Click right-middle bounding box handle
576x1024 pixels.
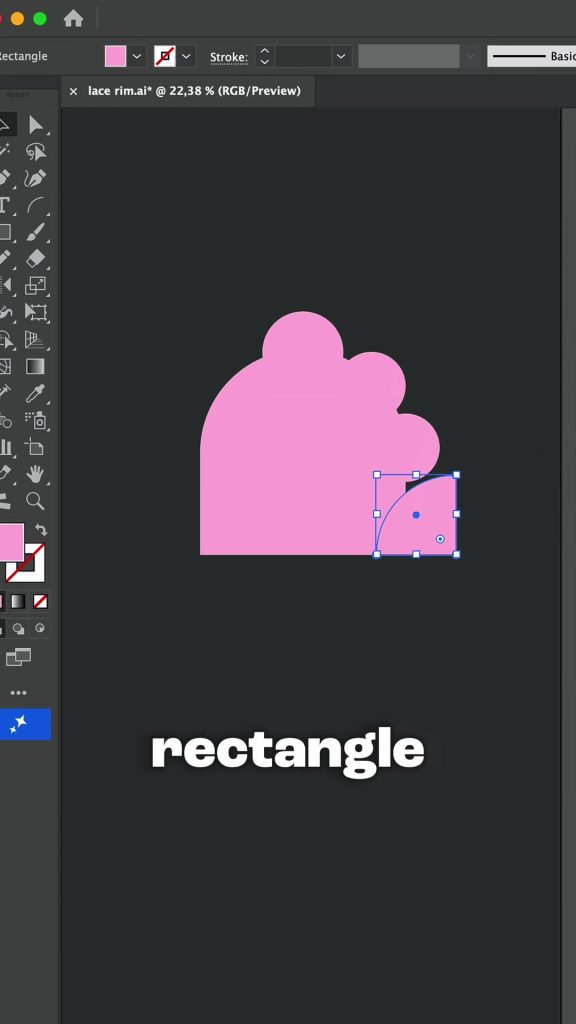click(x=456, y=514)
